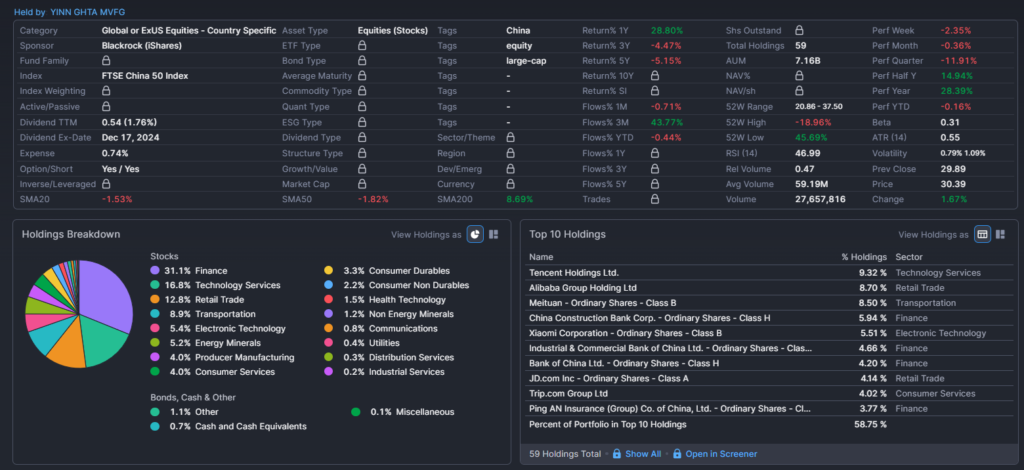Image resolution: width=1024 pixels, height=470 pixels.
Task: Click the lock icon next to Shs Outstand
Action: 799,31
